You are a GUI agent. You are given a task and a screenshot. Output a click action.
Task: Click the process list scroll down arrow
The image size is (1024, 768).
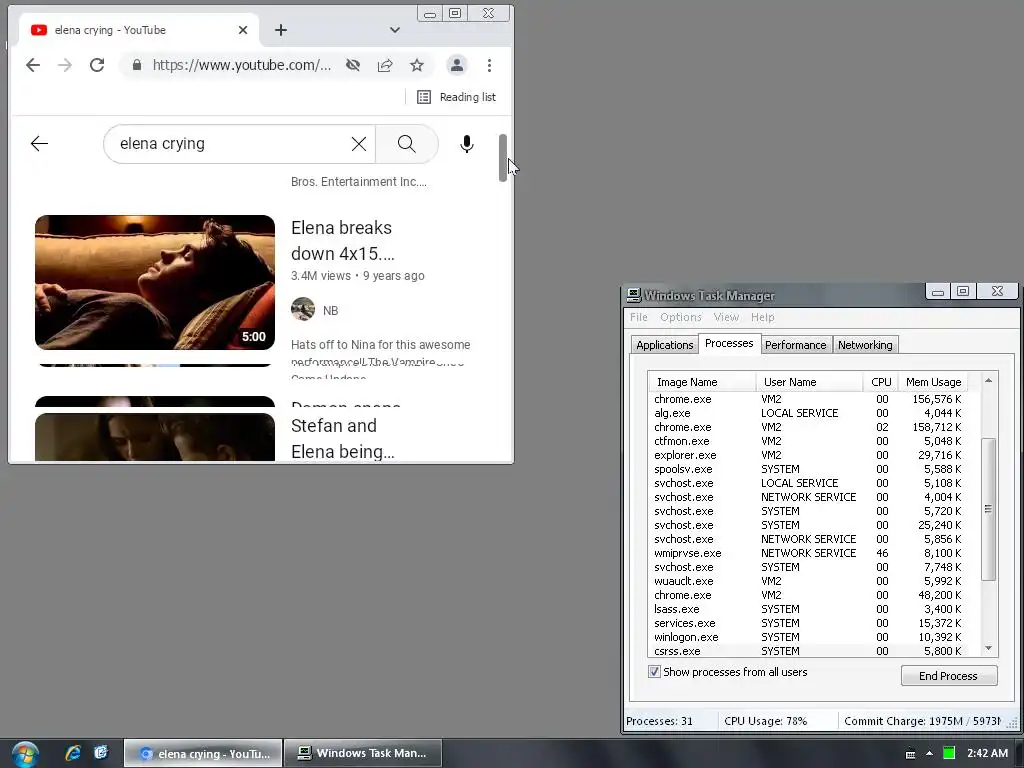tap(989, 648)
